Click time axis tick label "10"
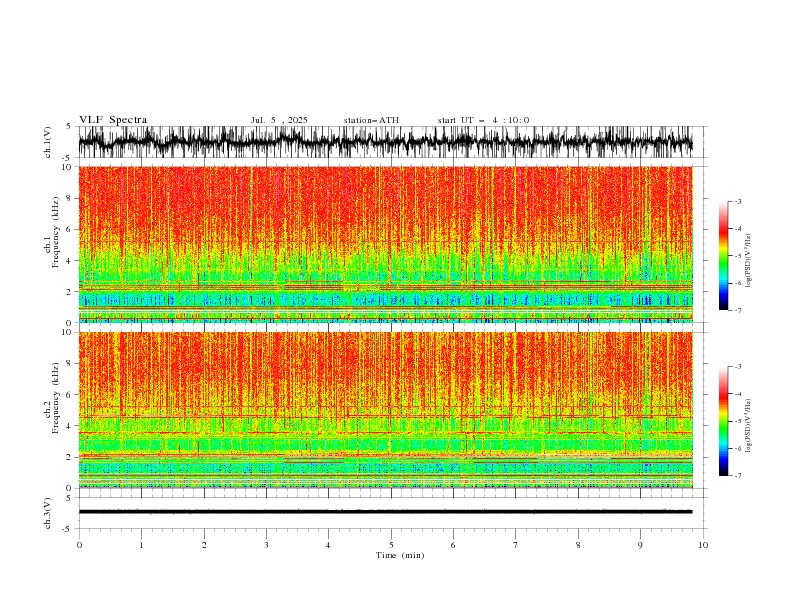The height and width of the screenshot is (612, 792). click(x=703, y=545)
